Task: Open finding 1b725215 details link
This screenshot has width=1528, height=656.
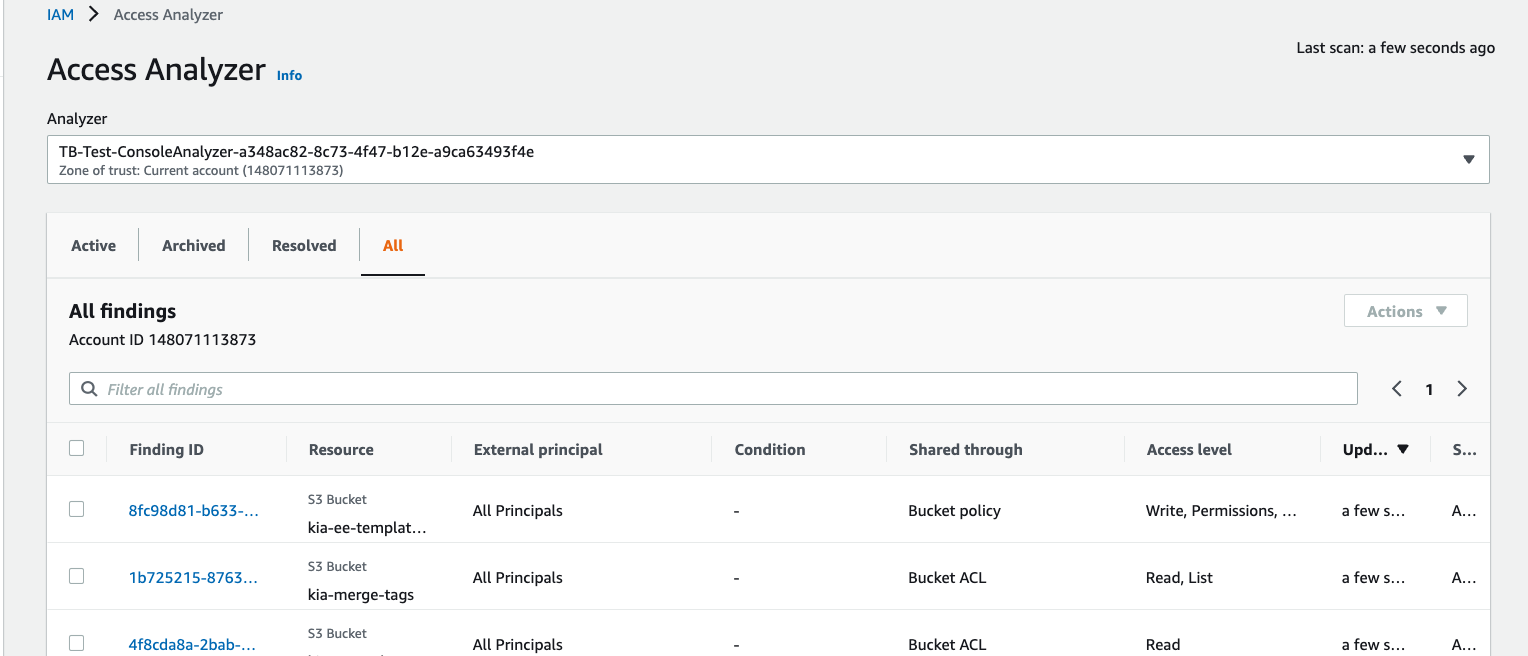Action: (194, 577)
